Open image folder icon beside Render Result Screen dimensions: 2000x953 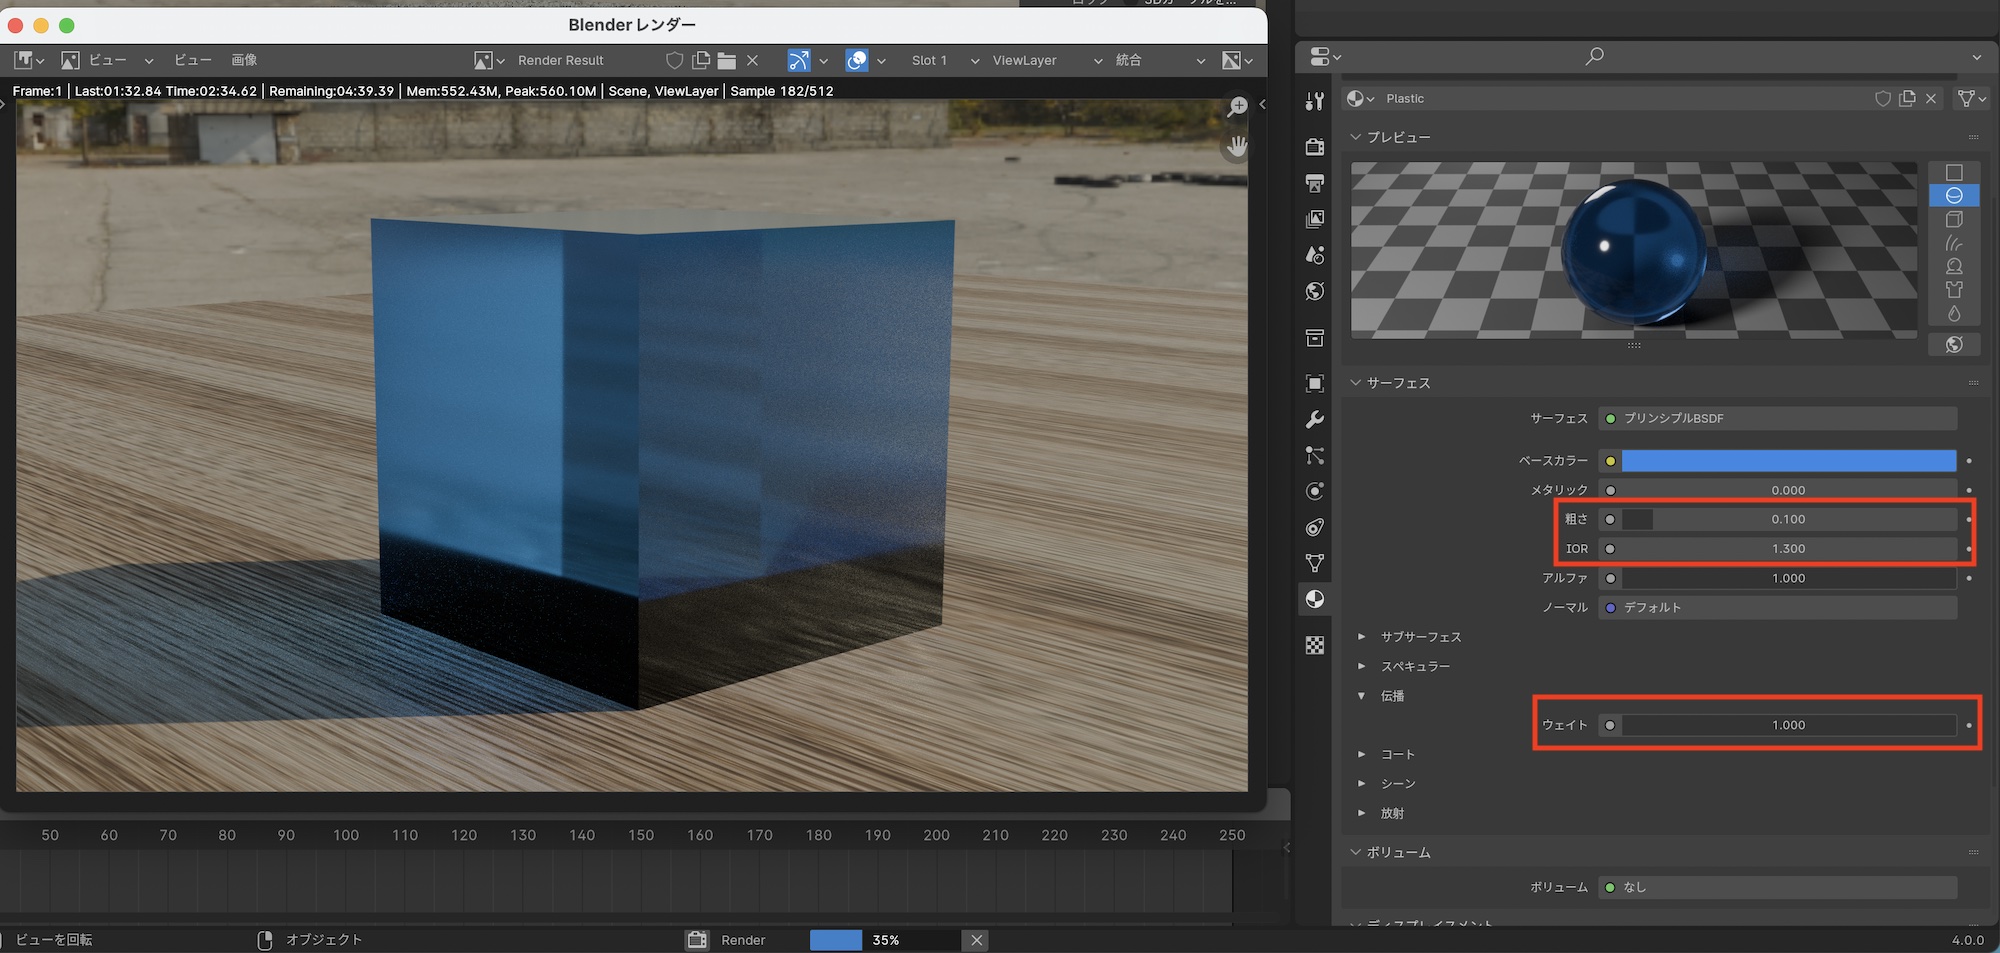pos(727,61)
